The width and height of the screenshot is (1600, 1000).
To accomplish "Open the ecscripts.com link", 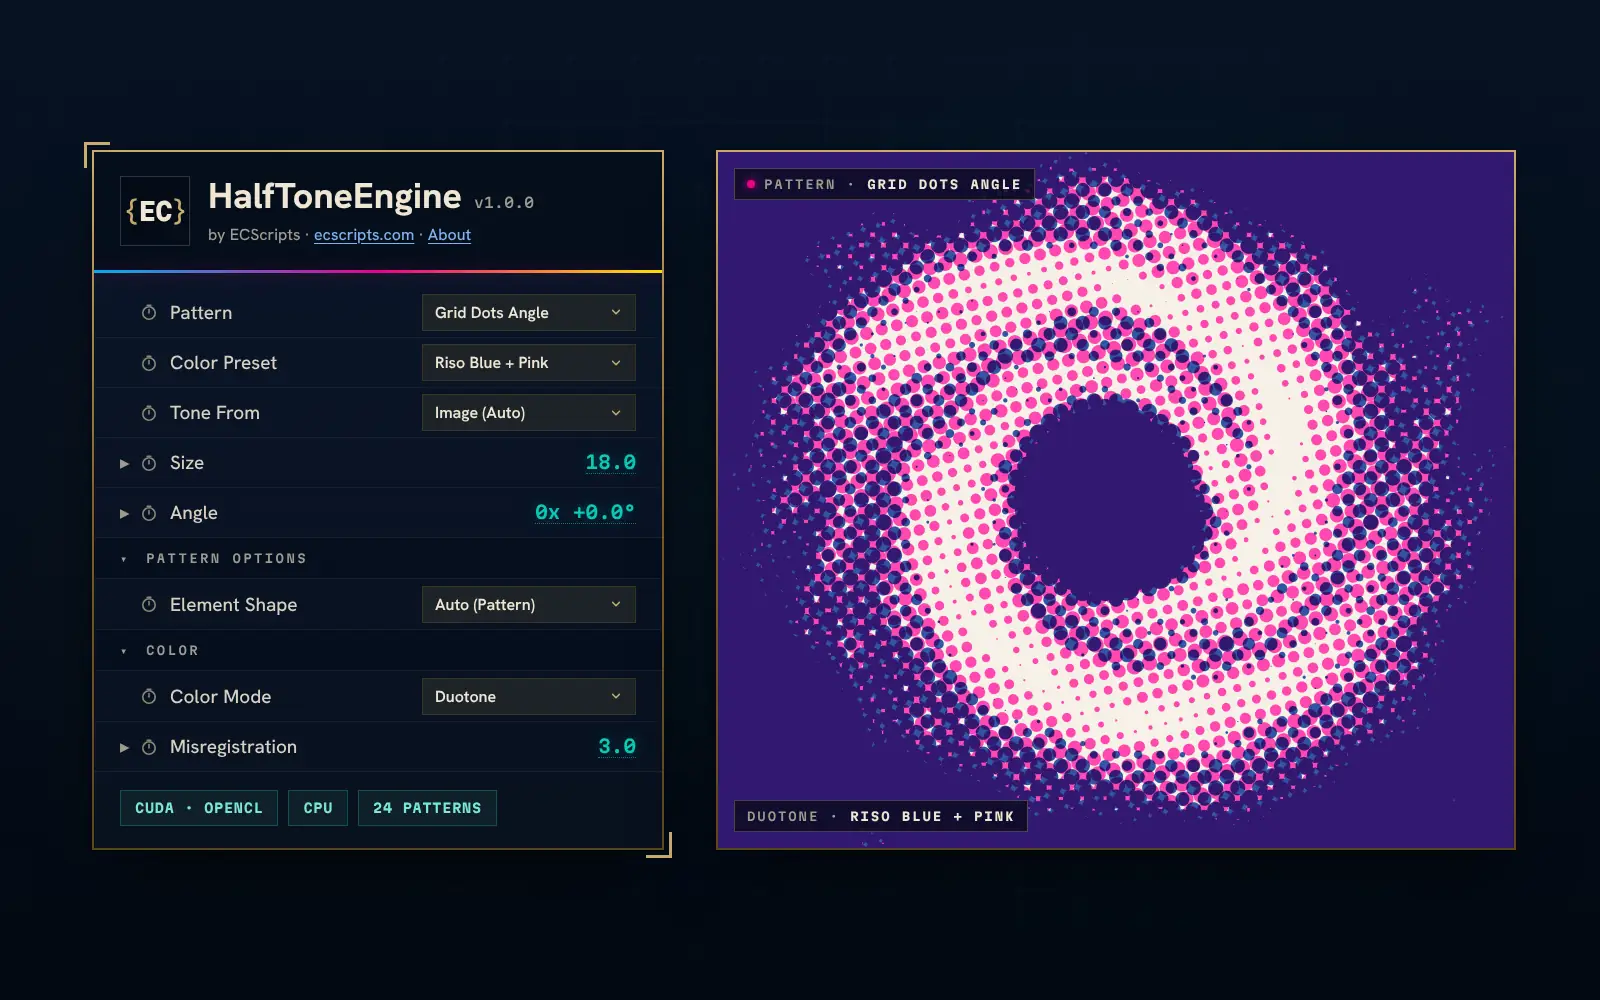I will [x=364, y=235].
